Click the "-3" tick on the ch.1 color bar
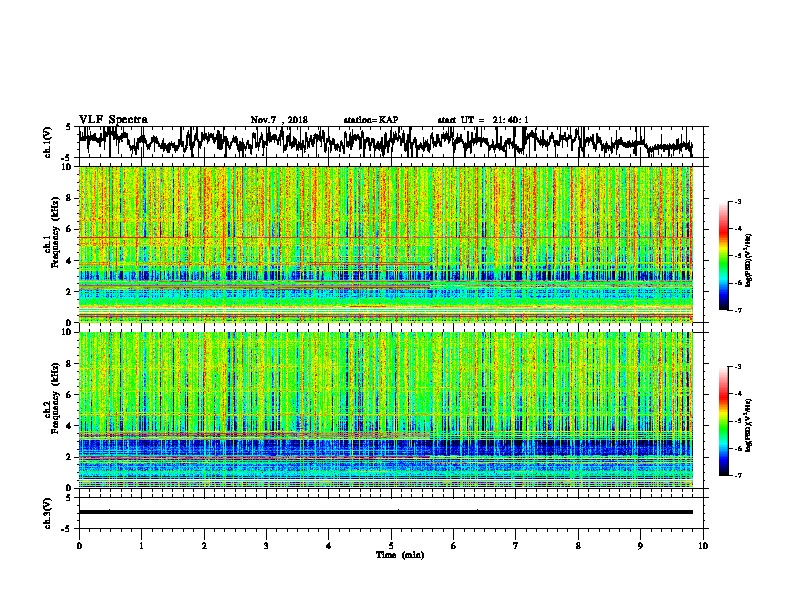This screenshot has height=612, width=792. [737, 201]
